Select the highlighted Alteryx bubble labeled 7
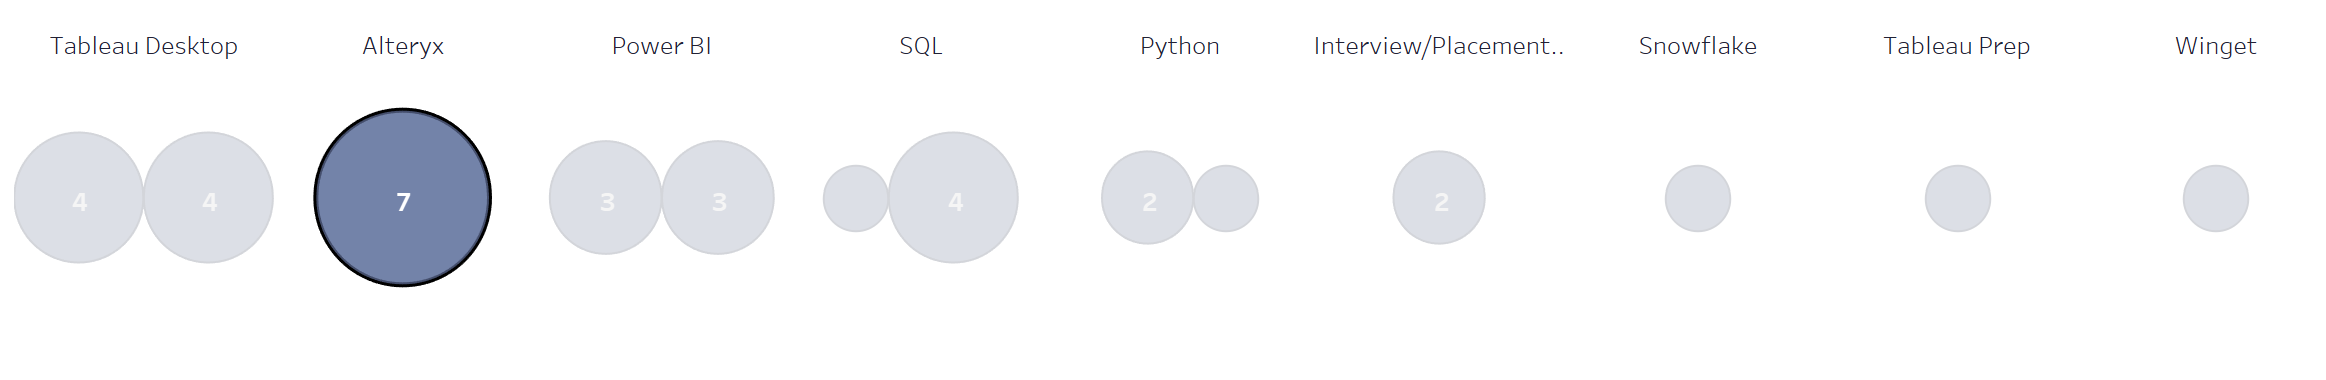This screenshot has height=380, width=2326. click(403, 198)
